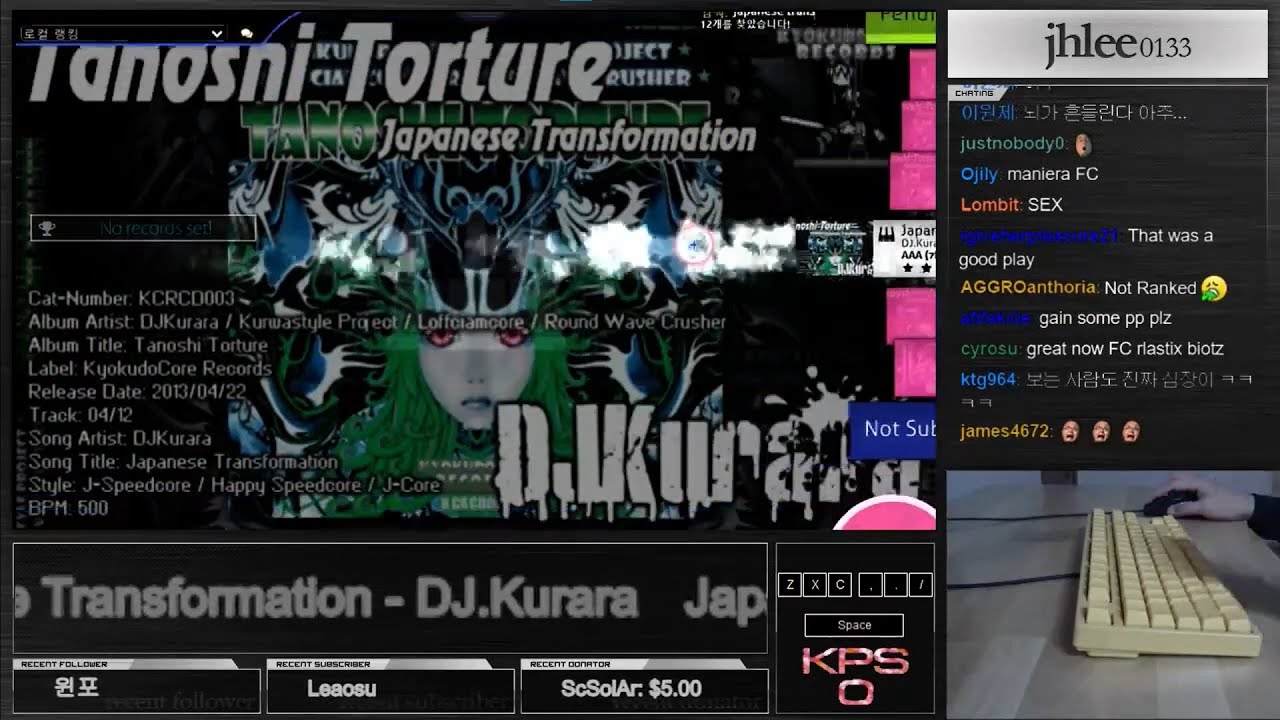Viewport: 1280px width, 720px height.
Task: Click the 'Style: J-Speedcore' info line
Action: (234, 485)
